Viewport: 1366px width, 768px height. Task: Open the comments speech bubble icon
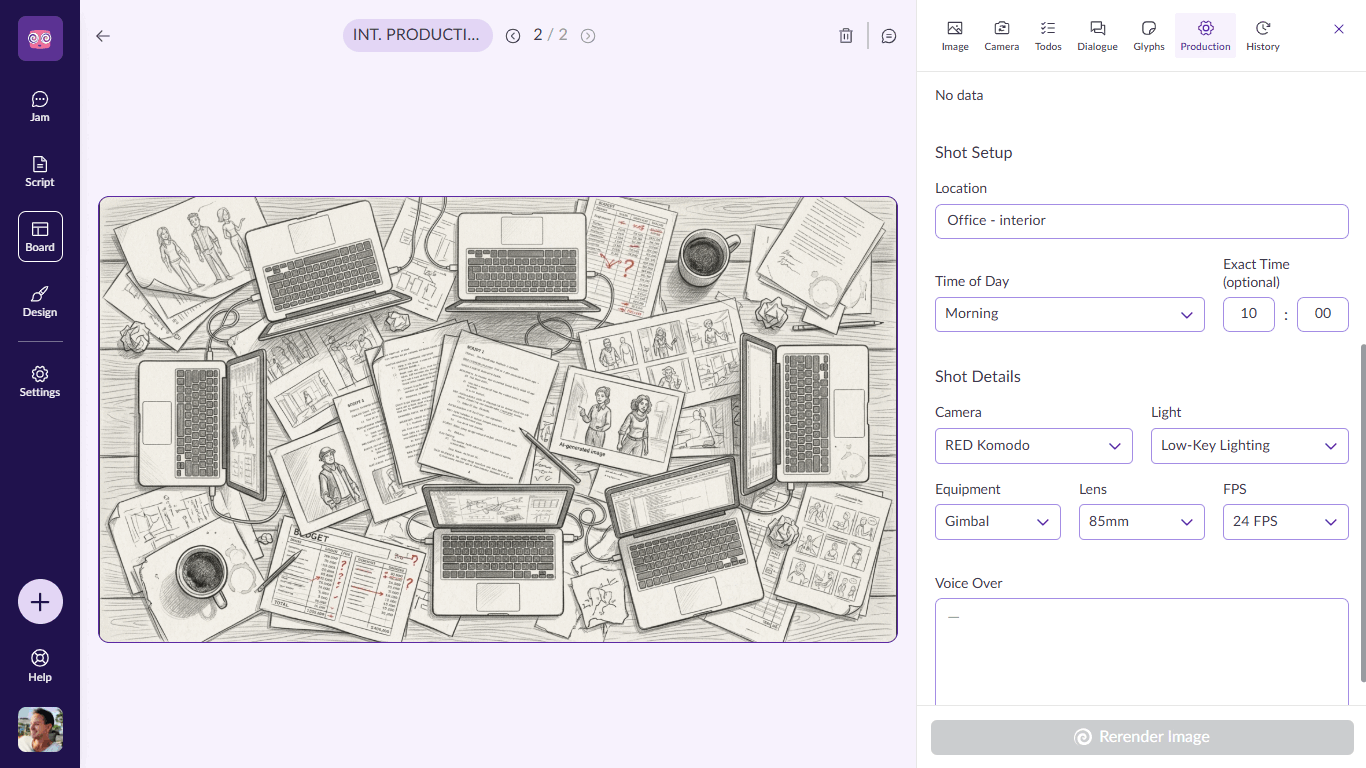click(889, 36)
